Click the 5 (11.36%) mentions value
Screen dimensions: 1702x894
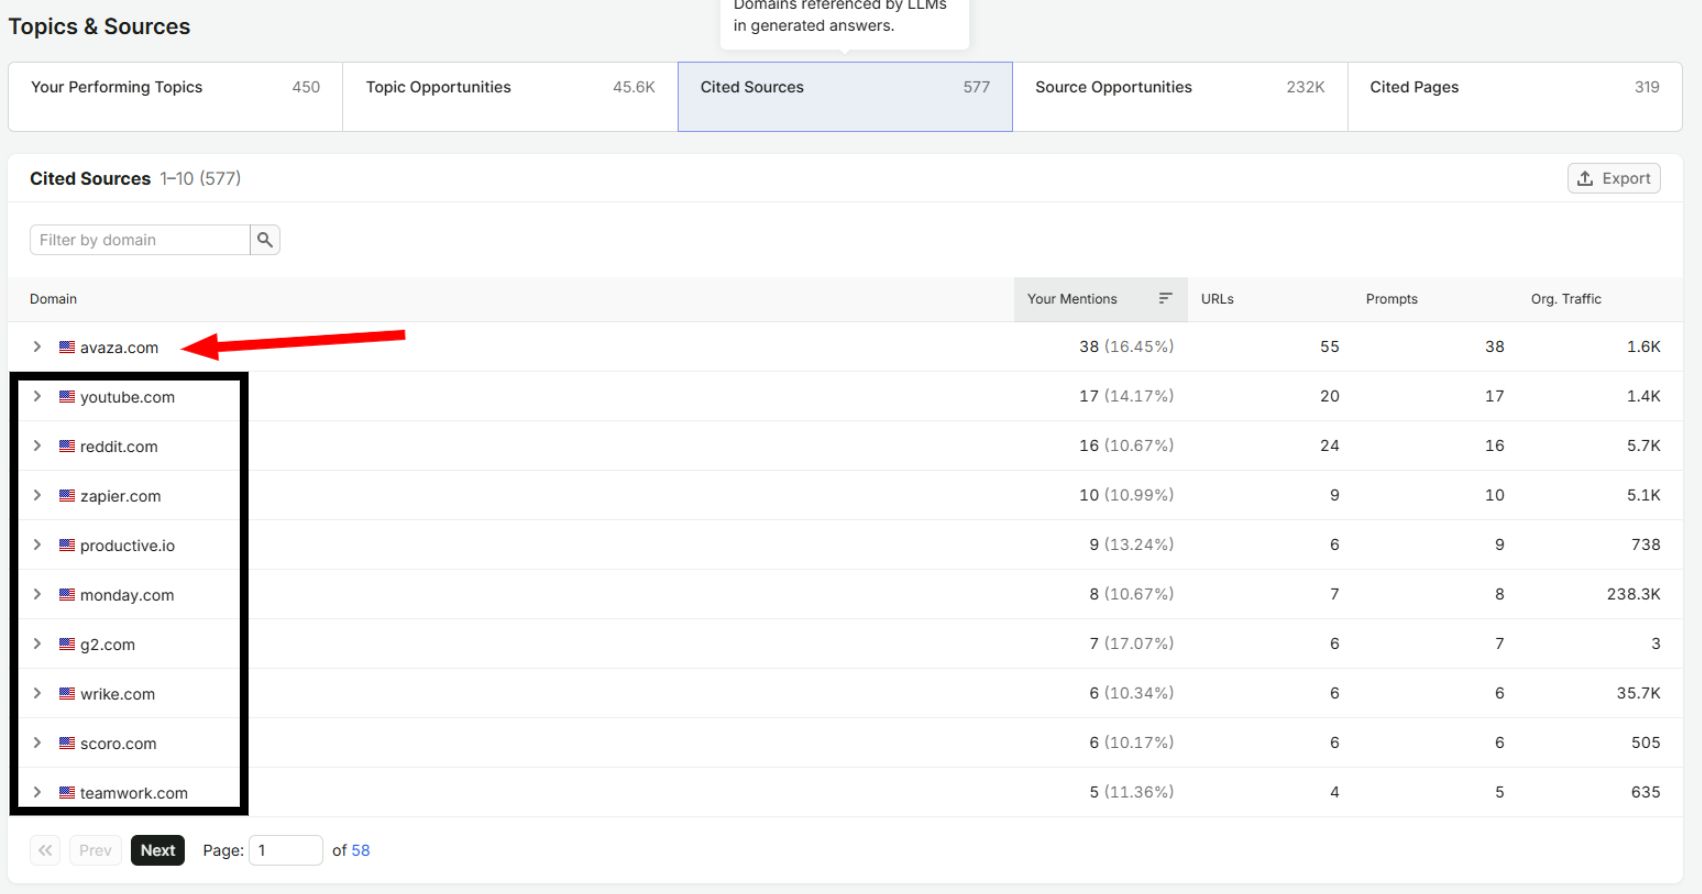pyautogui.click(x=1131, y=792)
